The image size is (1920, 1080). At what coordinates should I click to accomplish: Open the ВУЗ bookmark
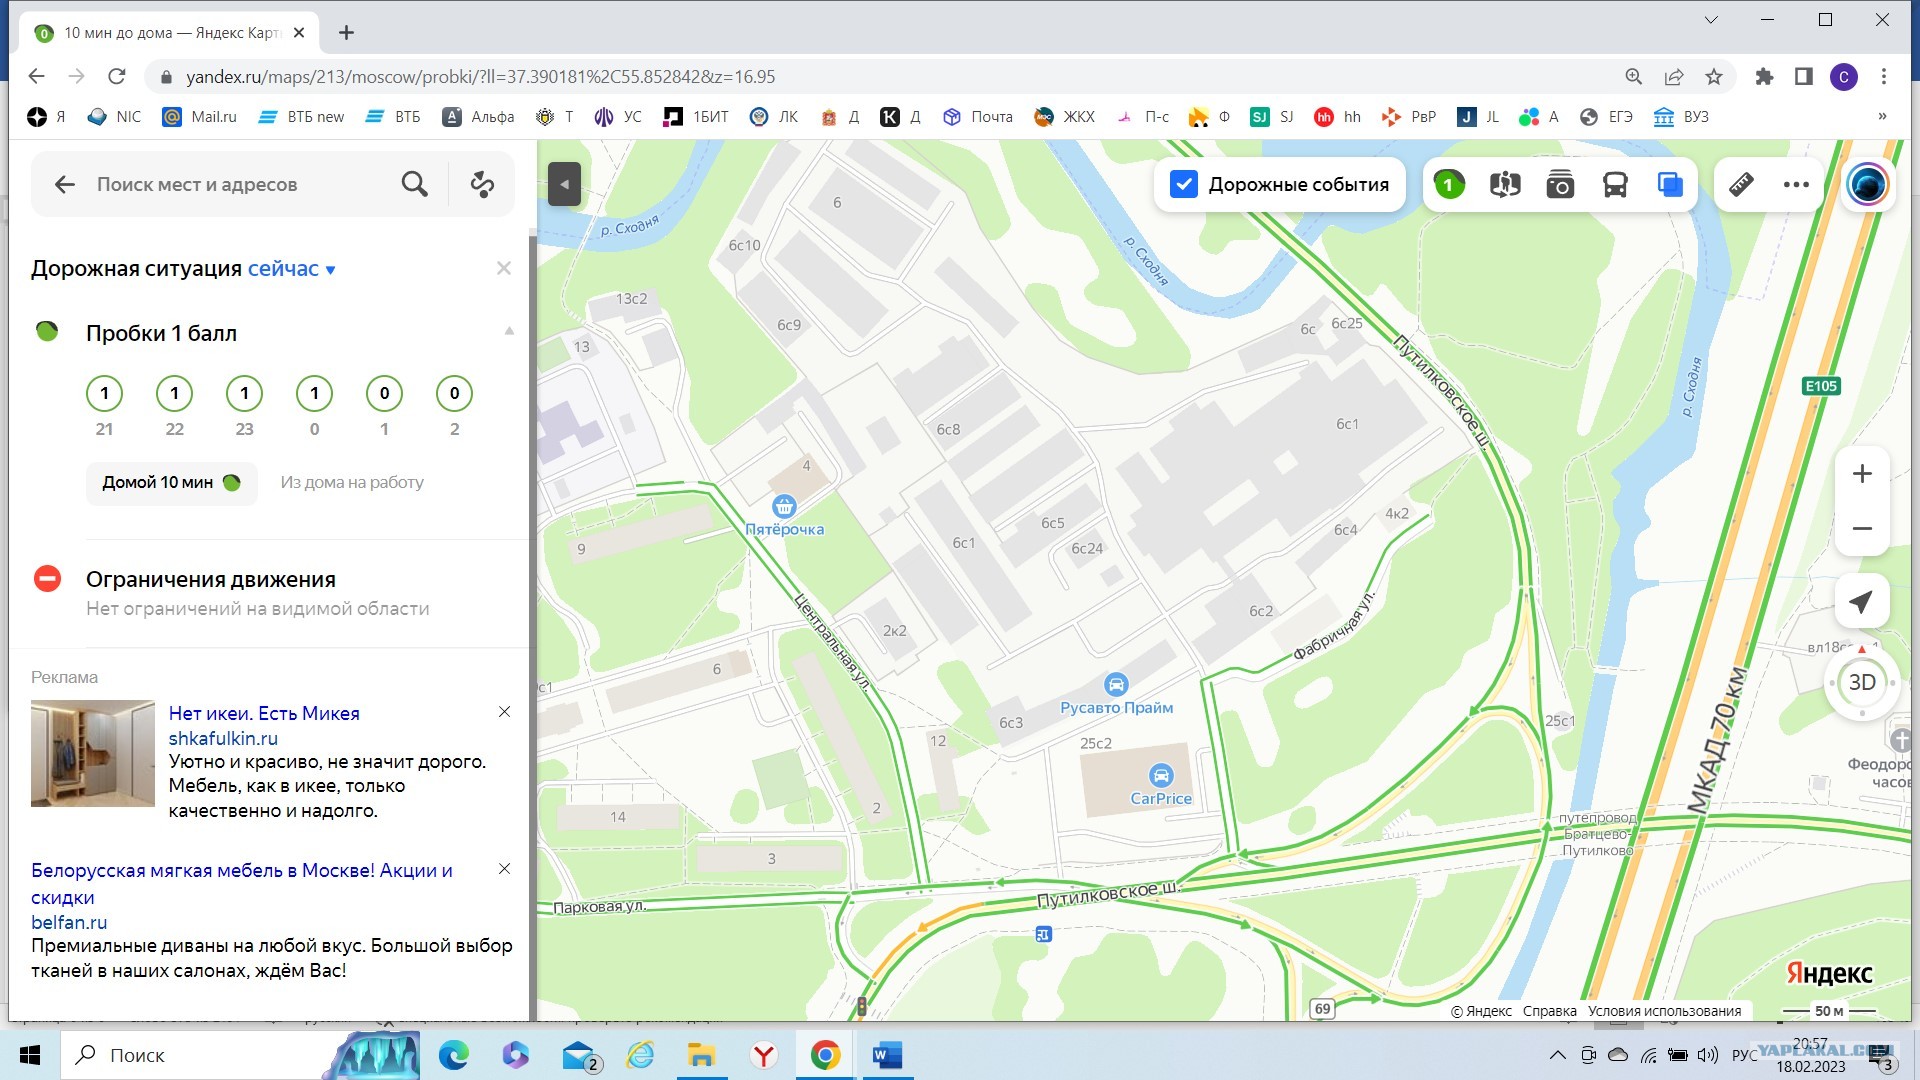1681,117
